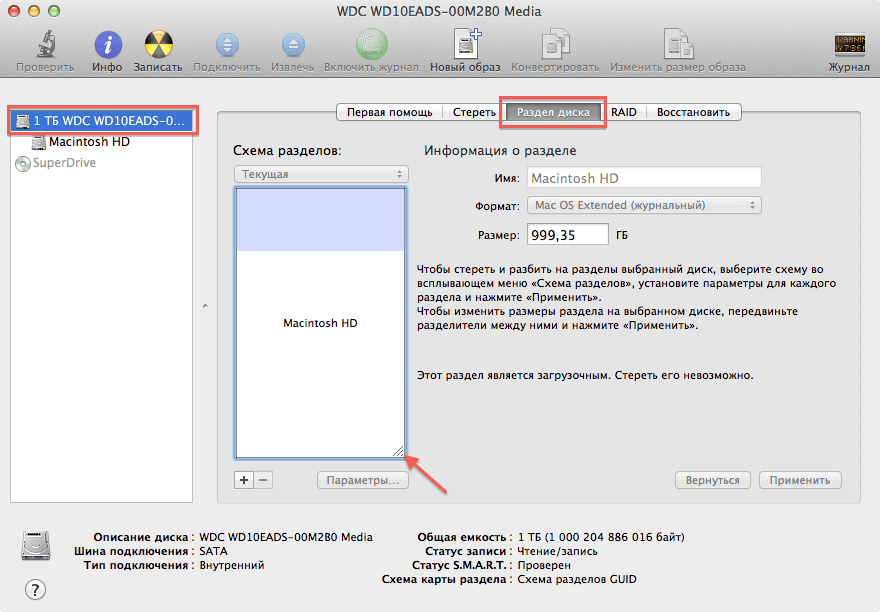
Task: Open the Схема разделов Текущая dropdown
Action: (321, 174)
